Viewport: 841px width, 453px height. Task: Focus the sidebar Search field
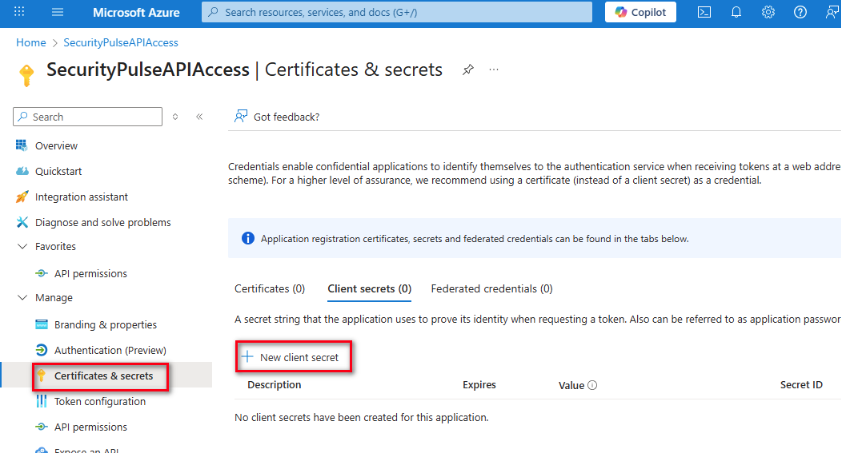(88, 116)
